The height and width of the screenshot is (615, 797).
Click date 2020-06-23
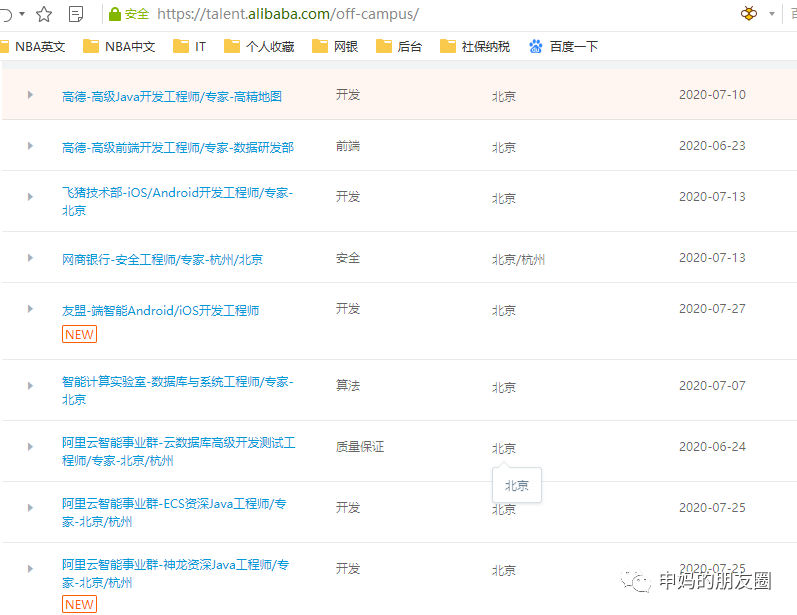click(x=712, y=146)
